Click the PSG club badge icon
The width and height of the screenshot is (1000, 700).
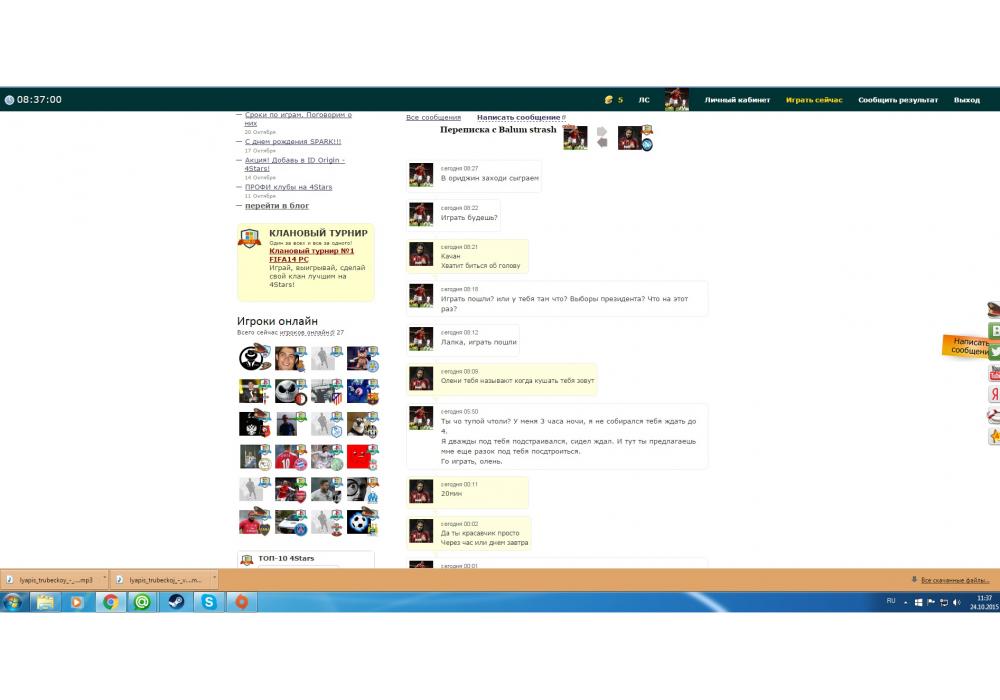pyautogui.click(x=301, y=529)
